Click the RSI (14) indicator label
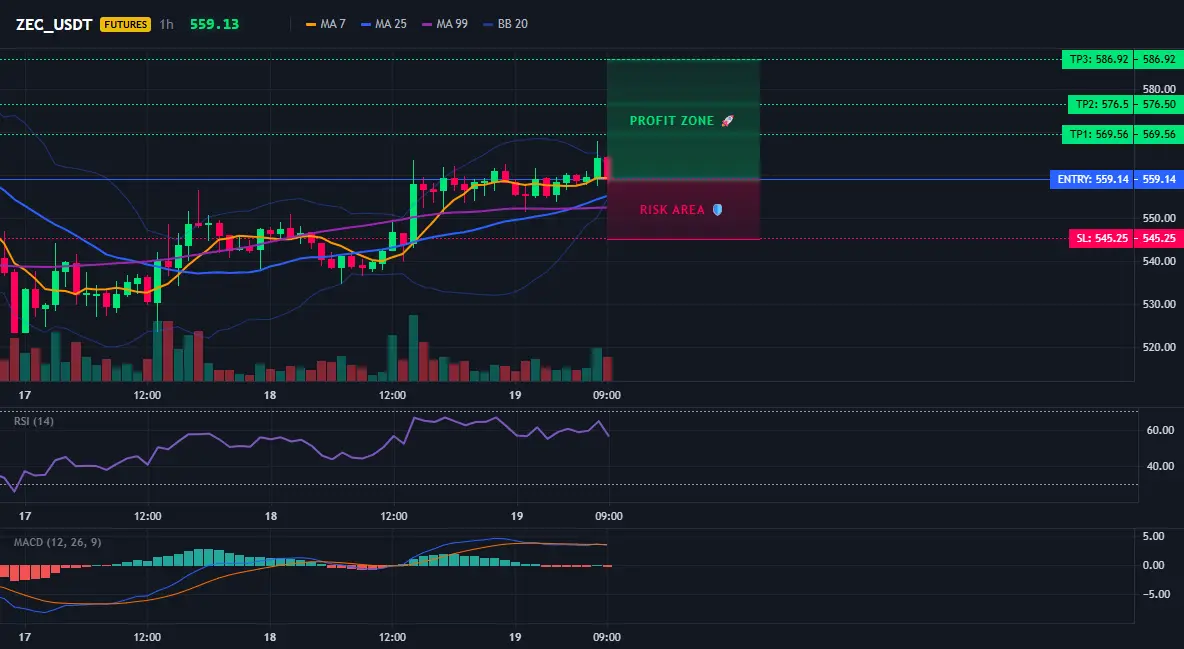 tap(34, 421)
